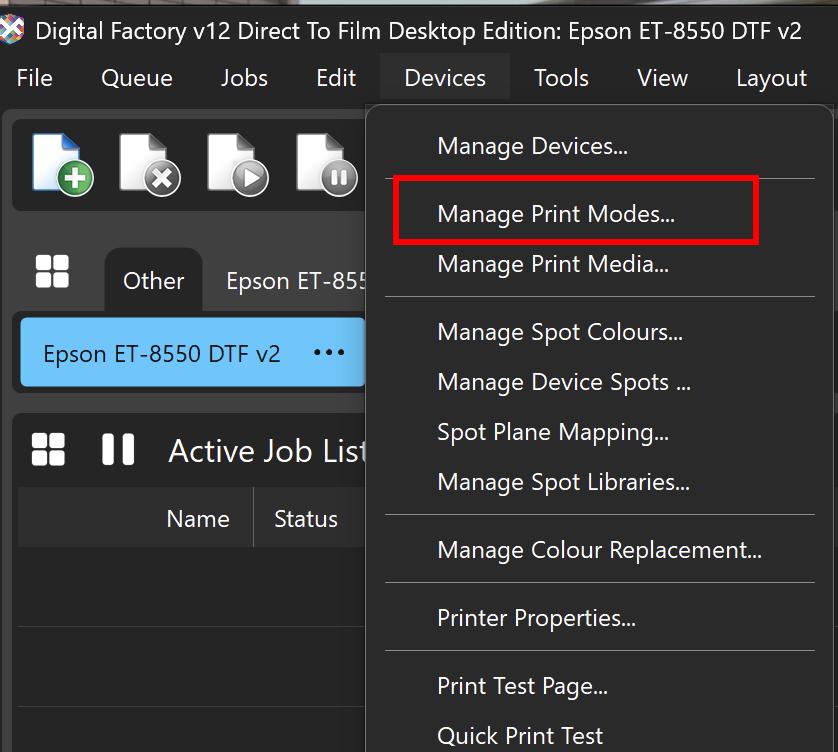This screenshot has height=752, width=838.
Task: Click the Active Job List title
Action: click(x=267, y=450)
